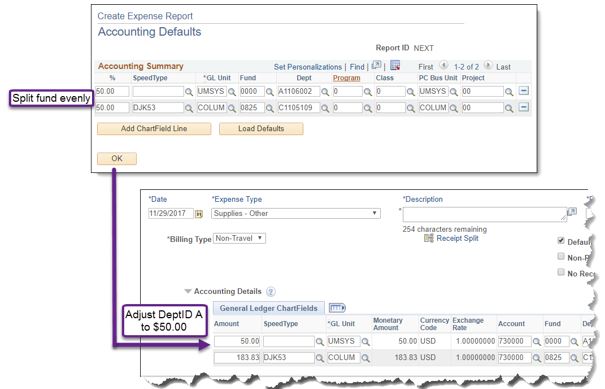The width and height of the screenshot is (605, 389).
Task: Go to next row with Last arrow icon
Action: point(488,65)
